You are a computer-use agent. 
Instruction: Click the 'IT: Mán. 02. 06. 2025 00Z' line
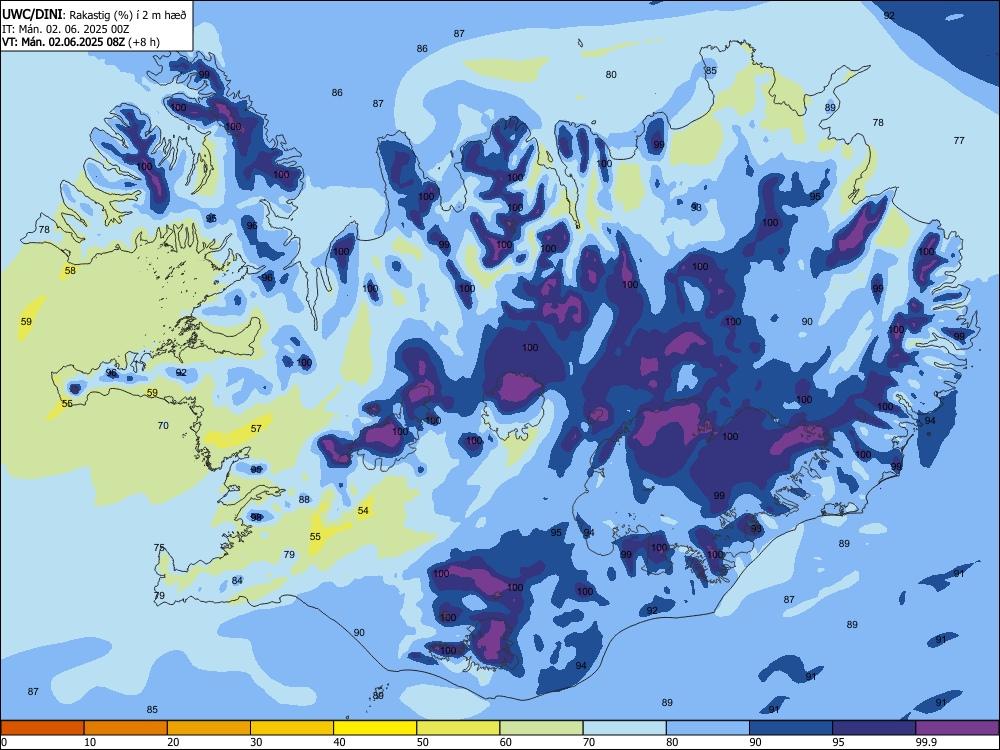(66, 29)
